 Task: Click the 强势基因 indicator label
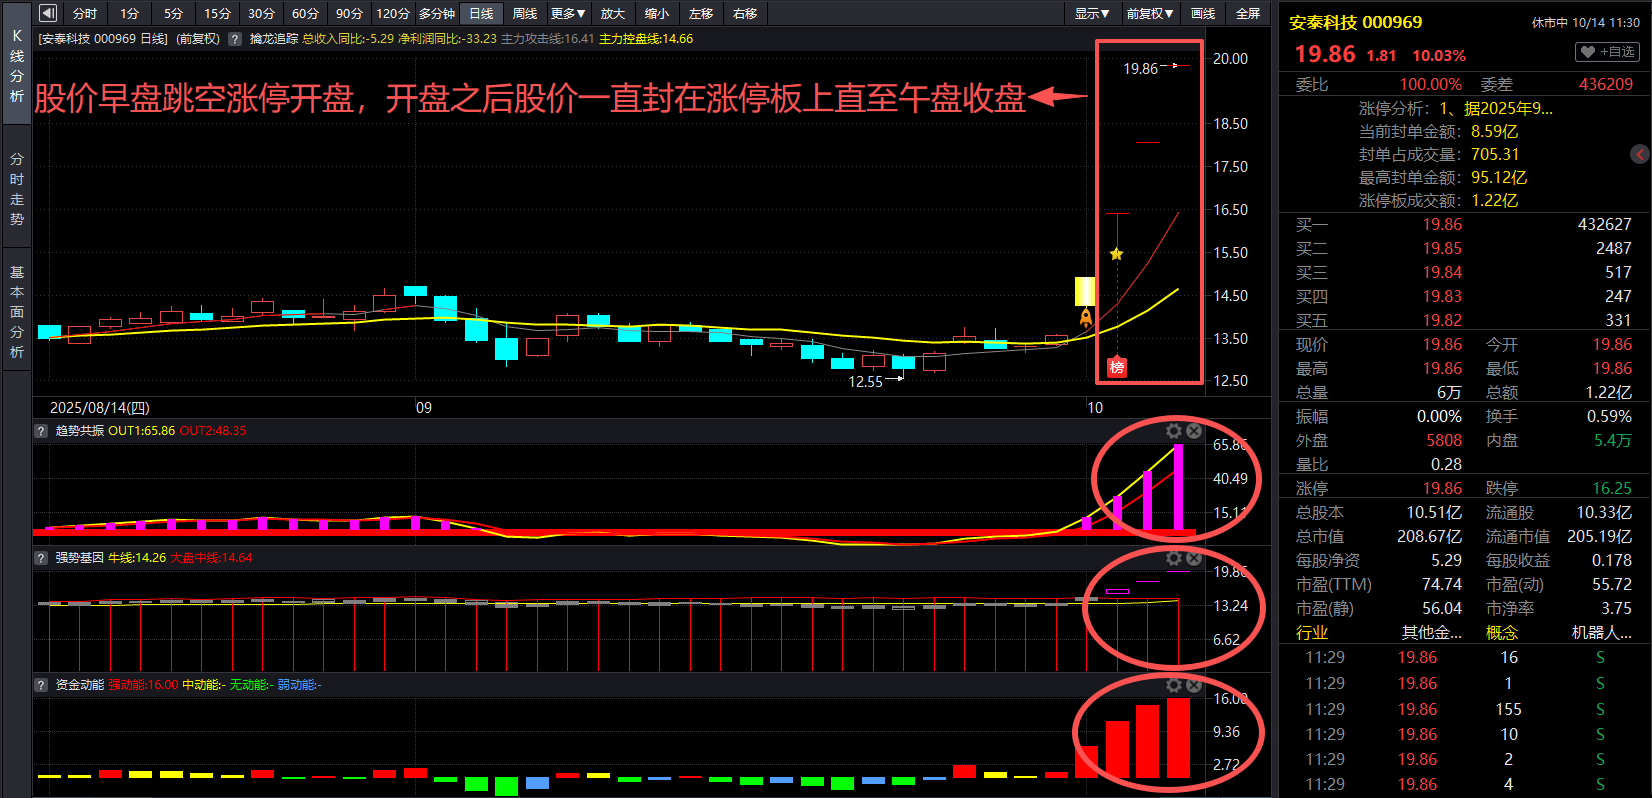point(79,558)
